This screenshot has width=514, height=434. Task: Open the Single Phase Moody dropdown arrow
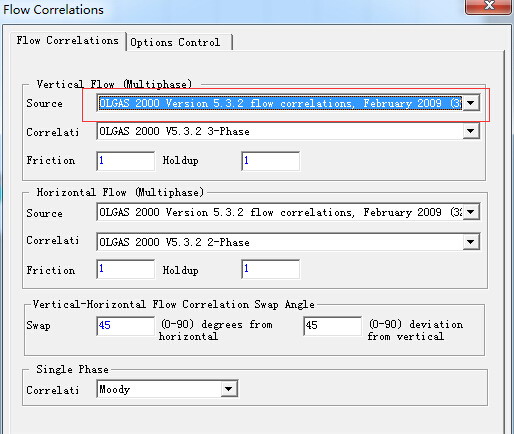pyautogui.click(x=229, y=389)
